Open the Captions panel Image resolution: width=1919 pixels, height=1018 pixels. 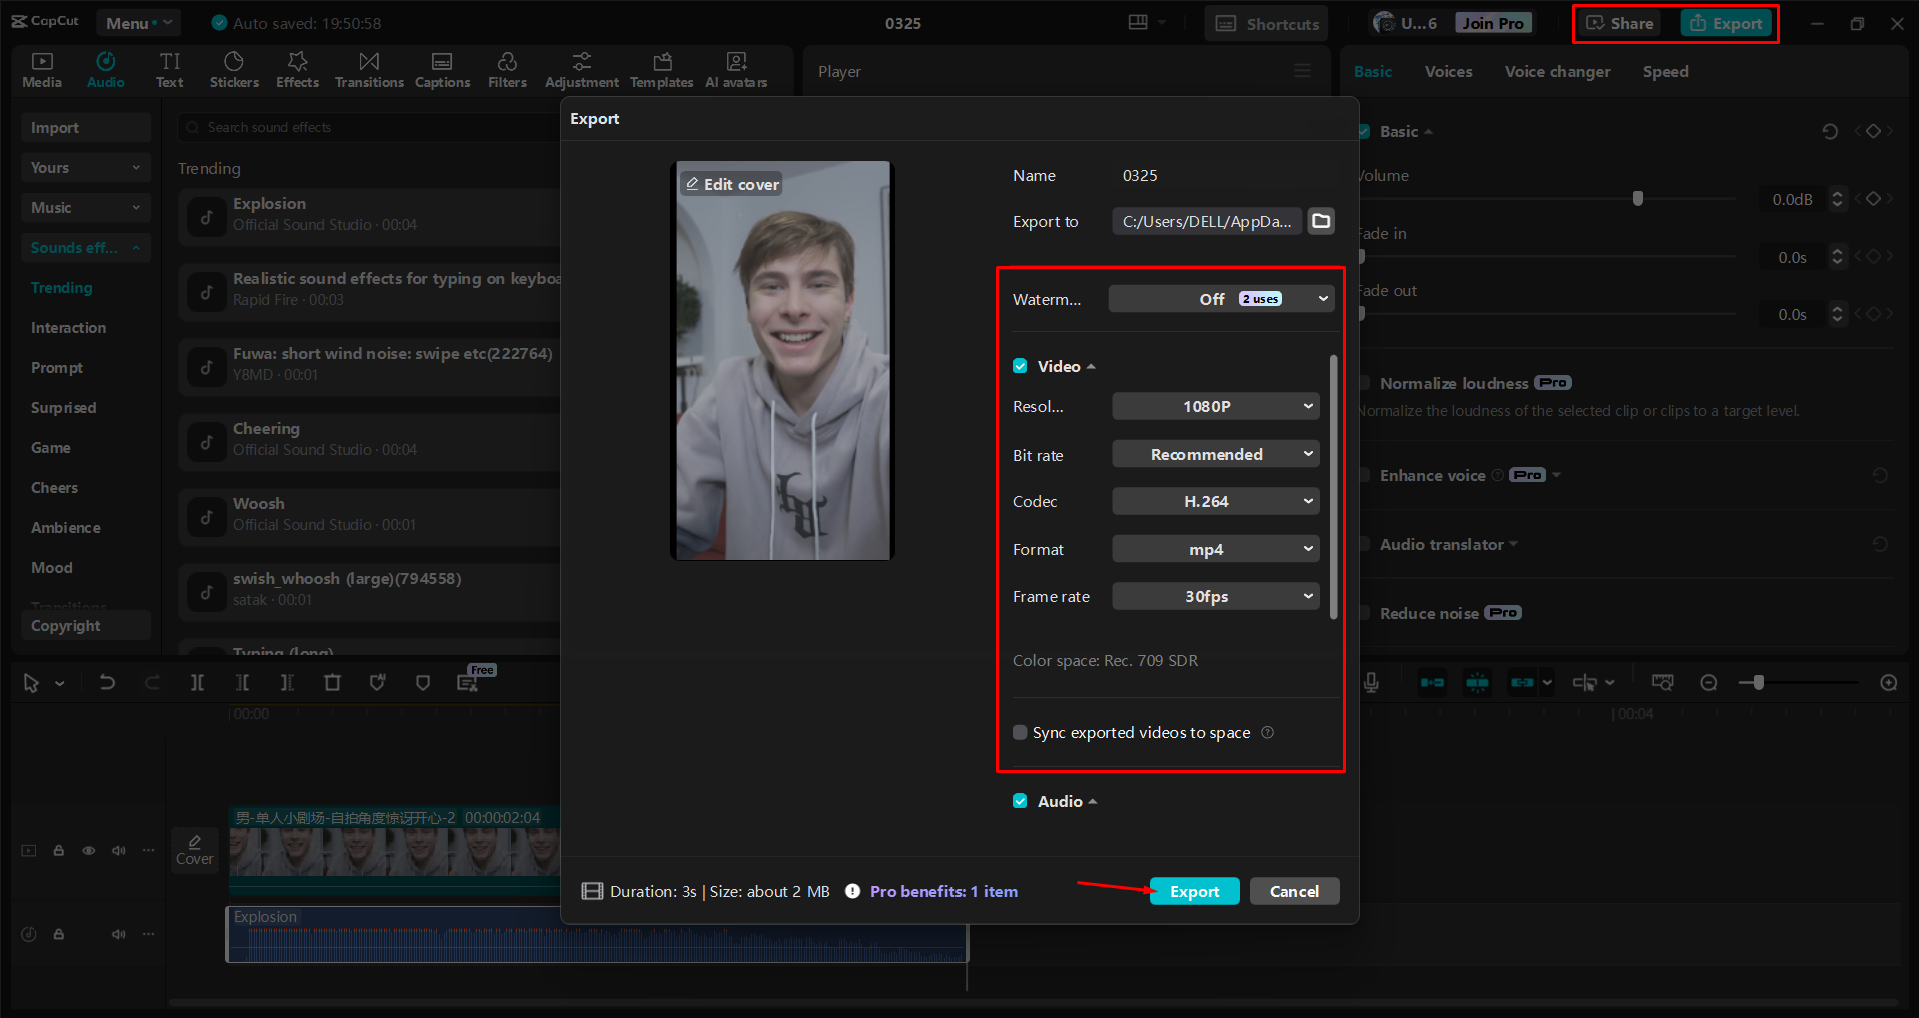[x=442, y=69]
